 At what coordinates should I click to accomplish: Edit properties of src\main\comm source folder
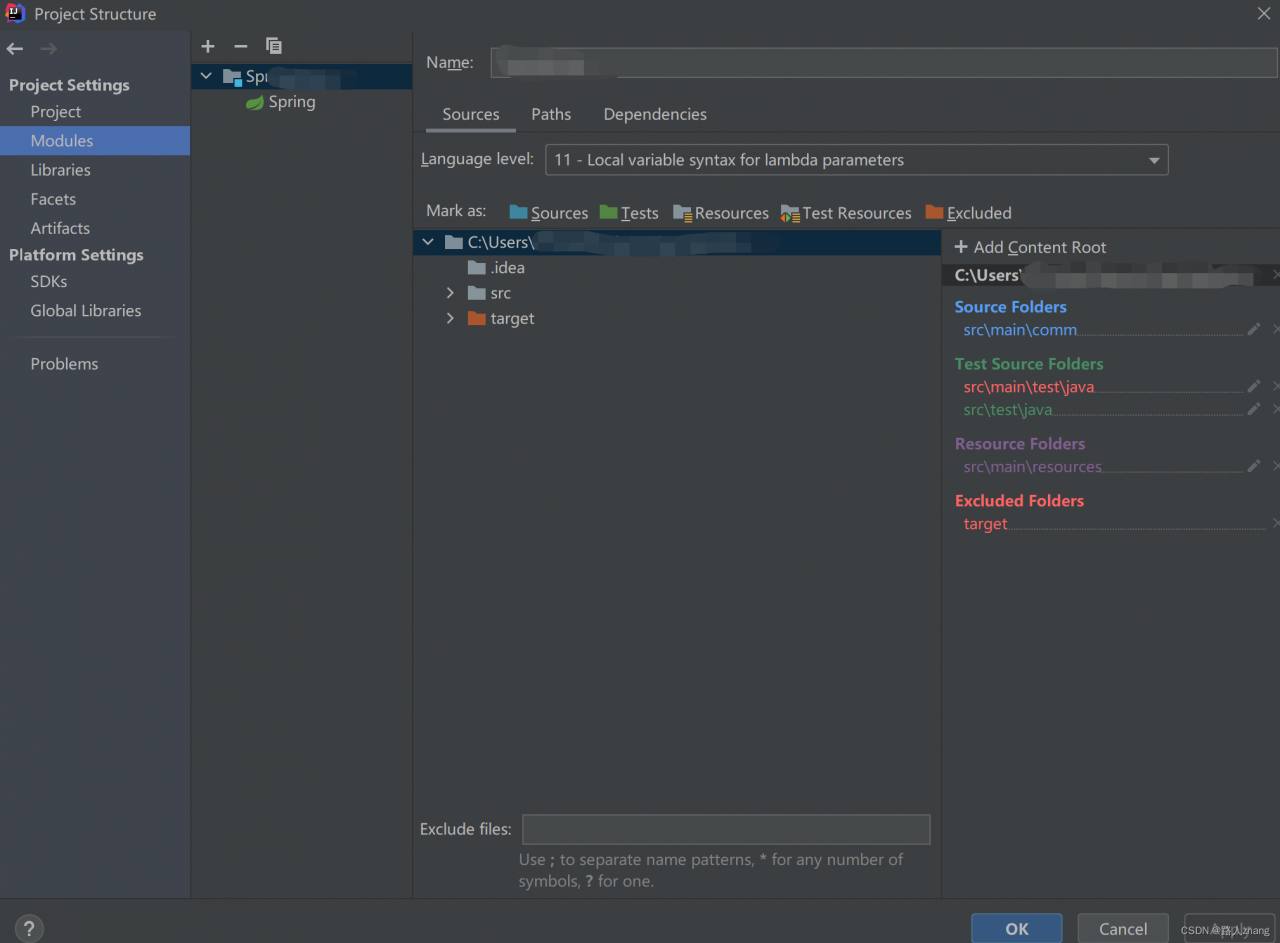(1253, 329)
